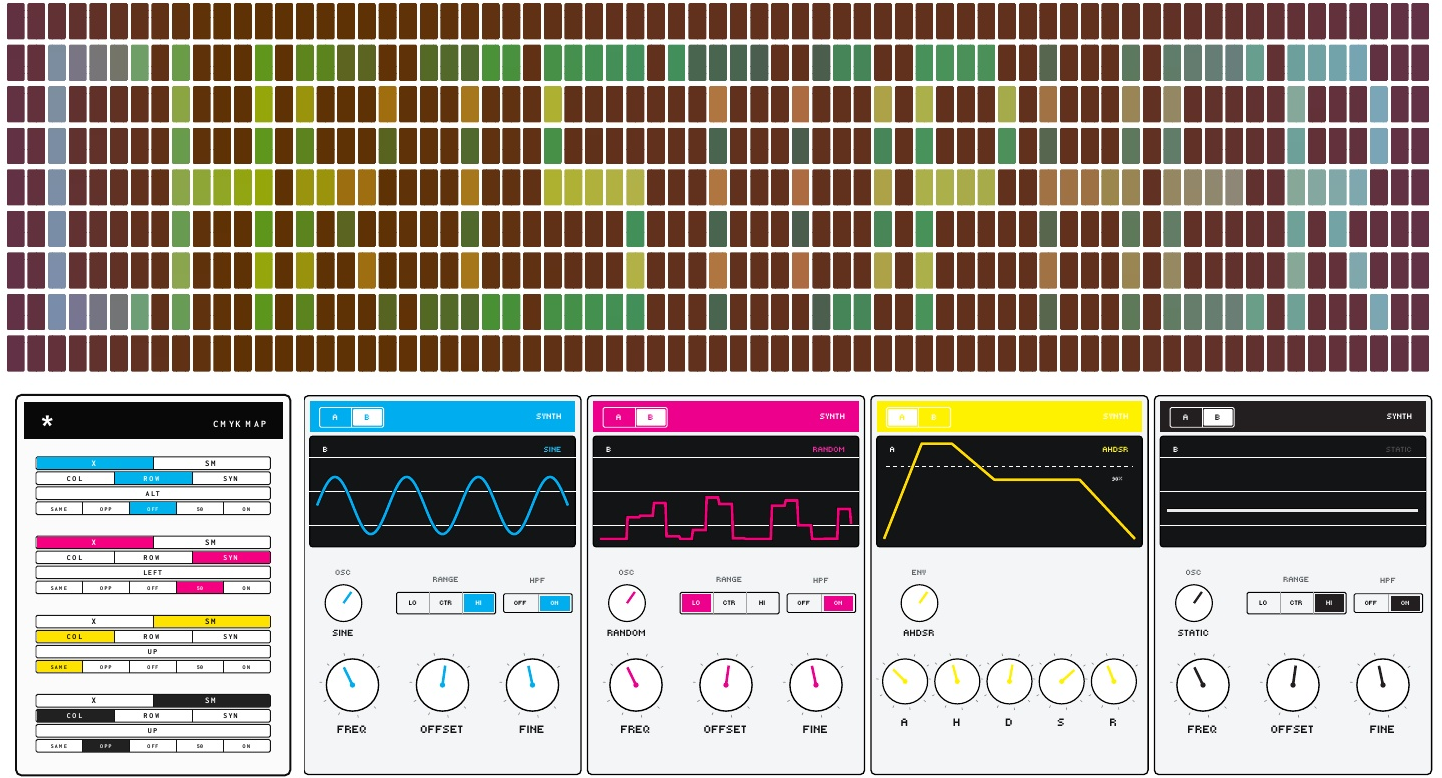
Task: Select ROW in the magenta map section
Action: pyautogui.click(x=153, y=557)
